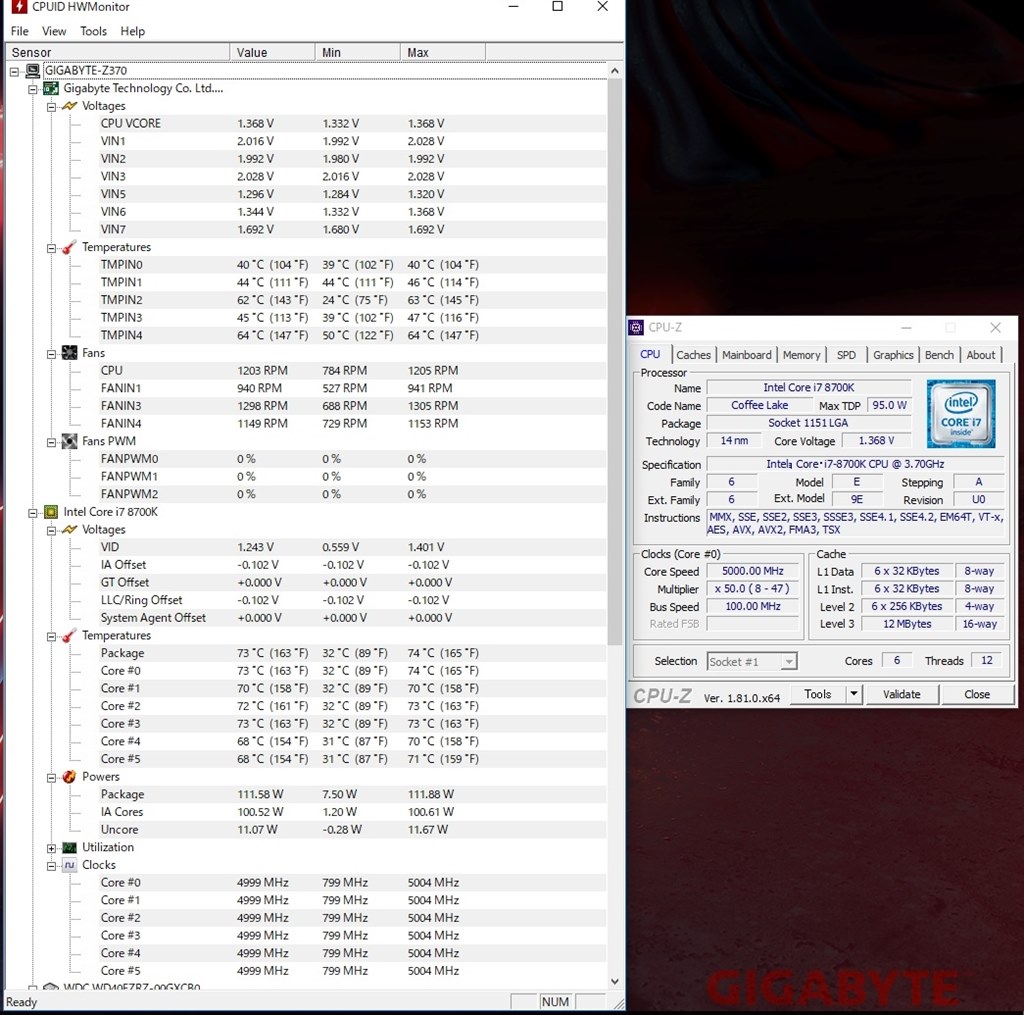Viewport: 1024px width, 1015px height.
Task: Collapse the Gigabyte Technology Co. node
Action: point(33,89)
